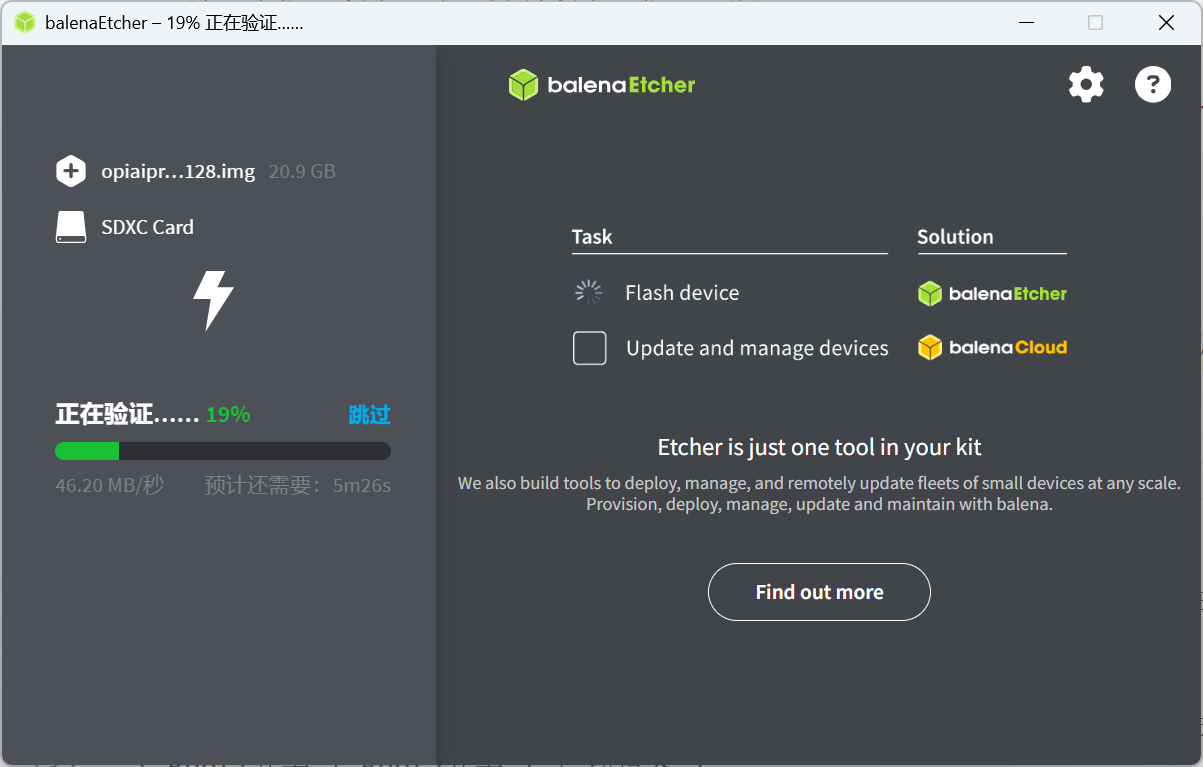This screenshot has width=1203, height=767.
Task: Click the loading spinner beside Flash device
Action: [x=588, y=292]
